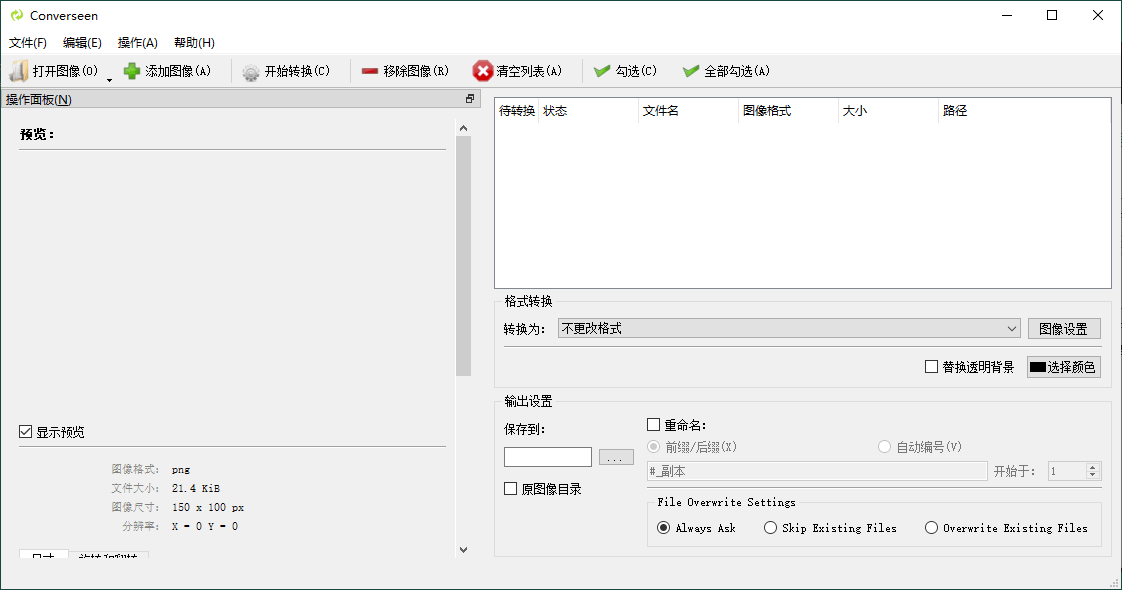Select the 自动编号 radio button
The image size is (1122, 590).
pyautogui.click(x=884, y=447)
